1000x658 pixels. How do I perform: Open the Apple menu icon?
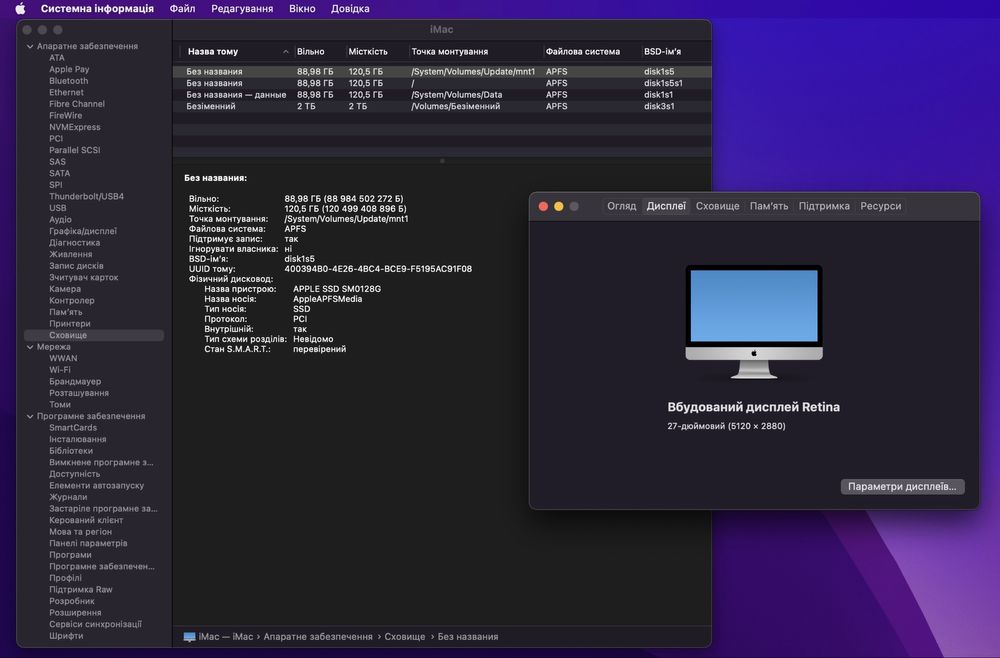click(20, 9)
